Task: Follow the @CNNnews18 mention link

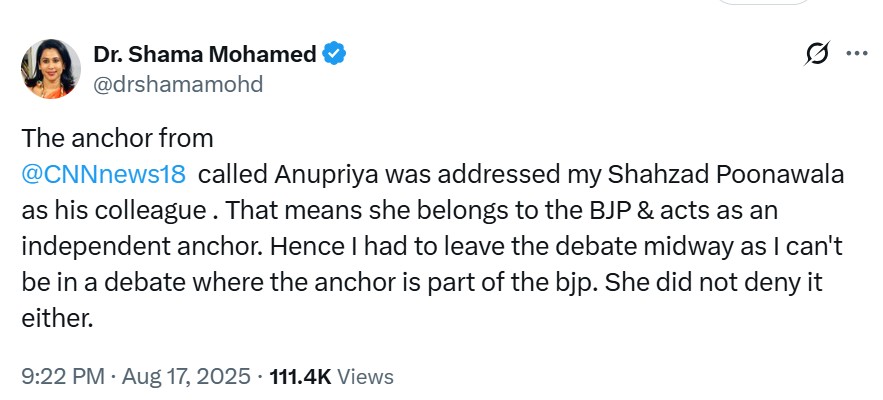Action: click(x=103, y=174)
